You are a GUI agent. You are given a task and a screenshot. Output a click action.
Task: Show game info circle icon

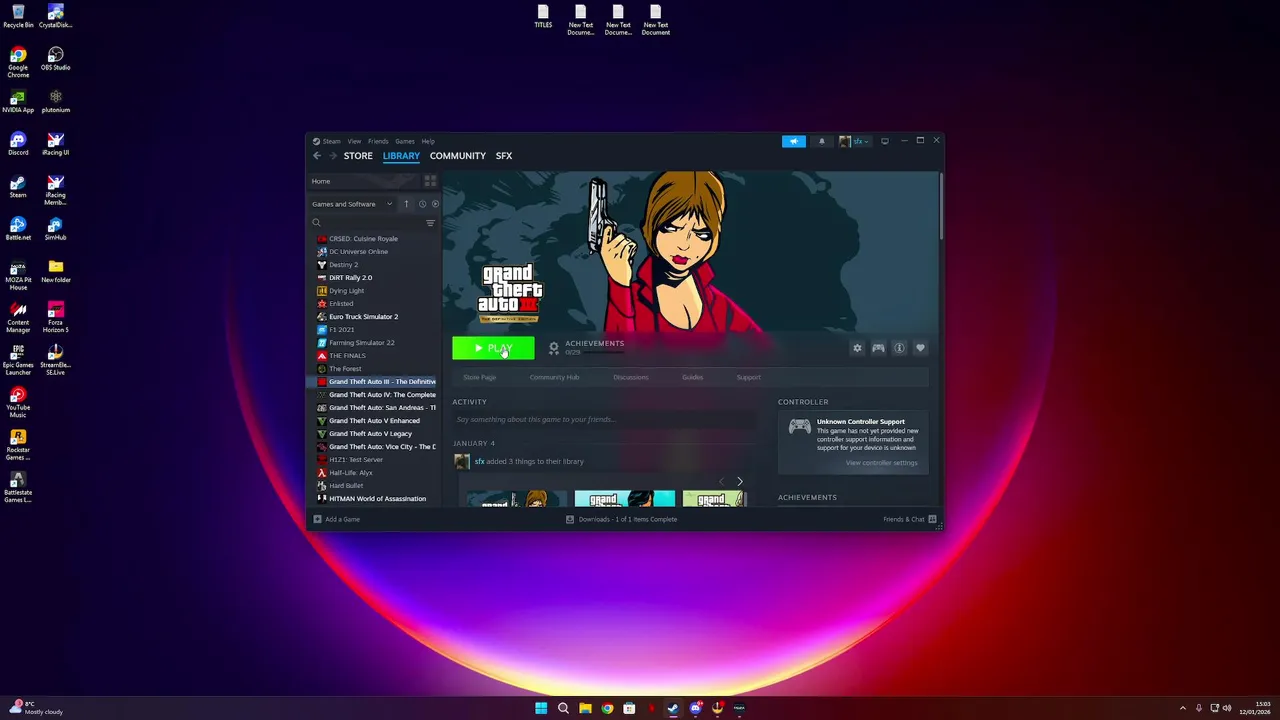899,348
